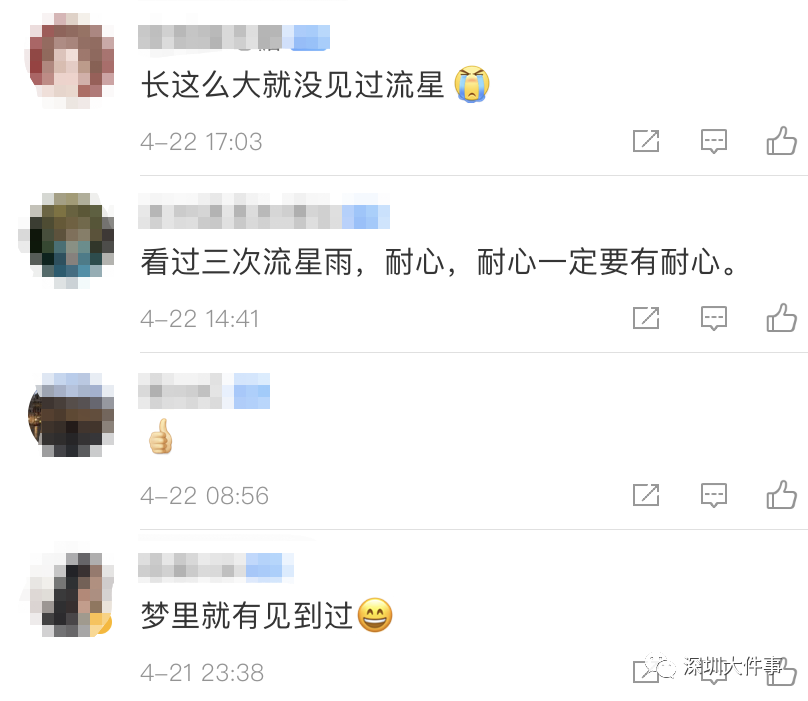Image resolution: width=808 pixels, height=701 pixels.
Task: Open username above the dream comment
Action: (216, 567)
